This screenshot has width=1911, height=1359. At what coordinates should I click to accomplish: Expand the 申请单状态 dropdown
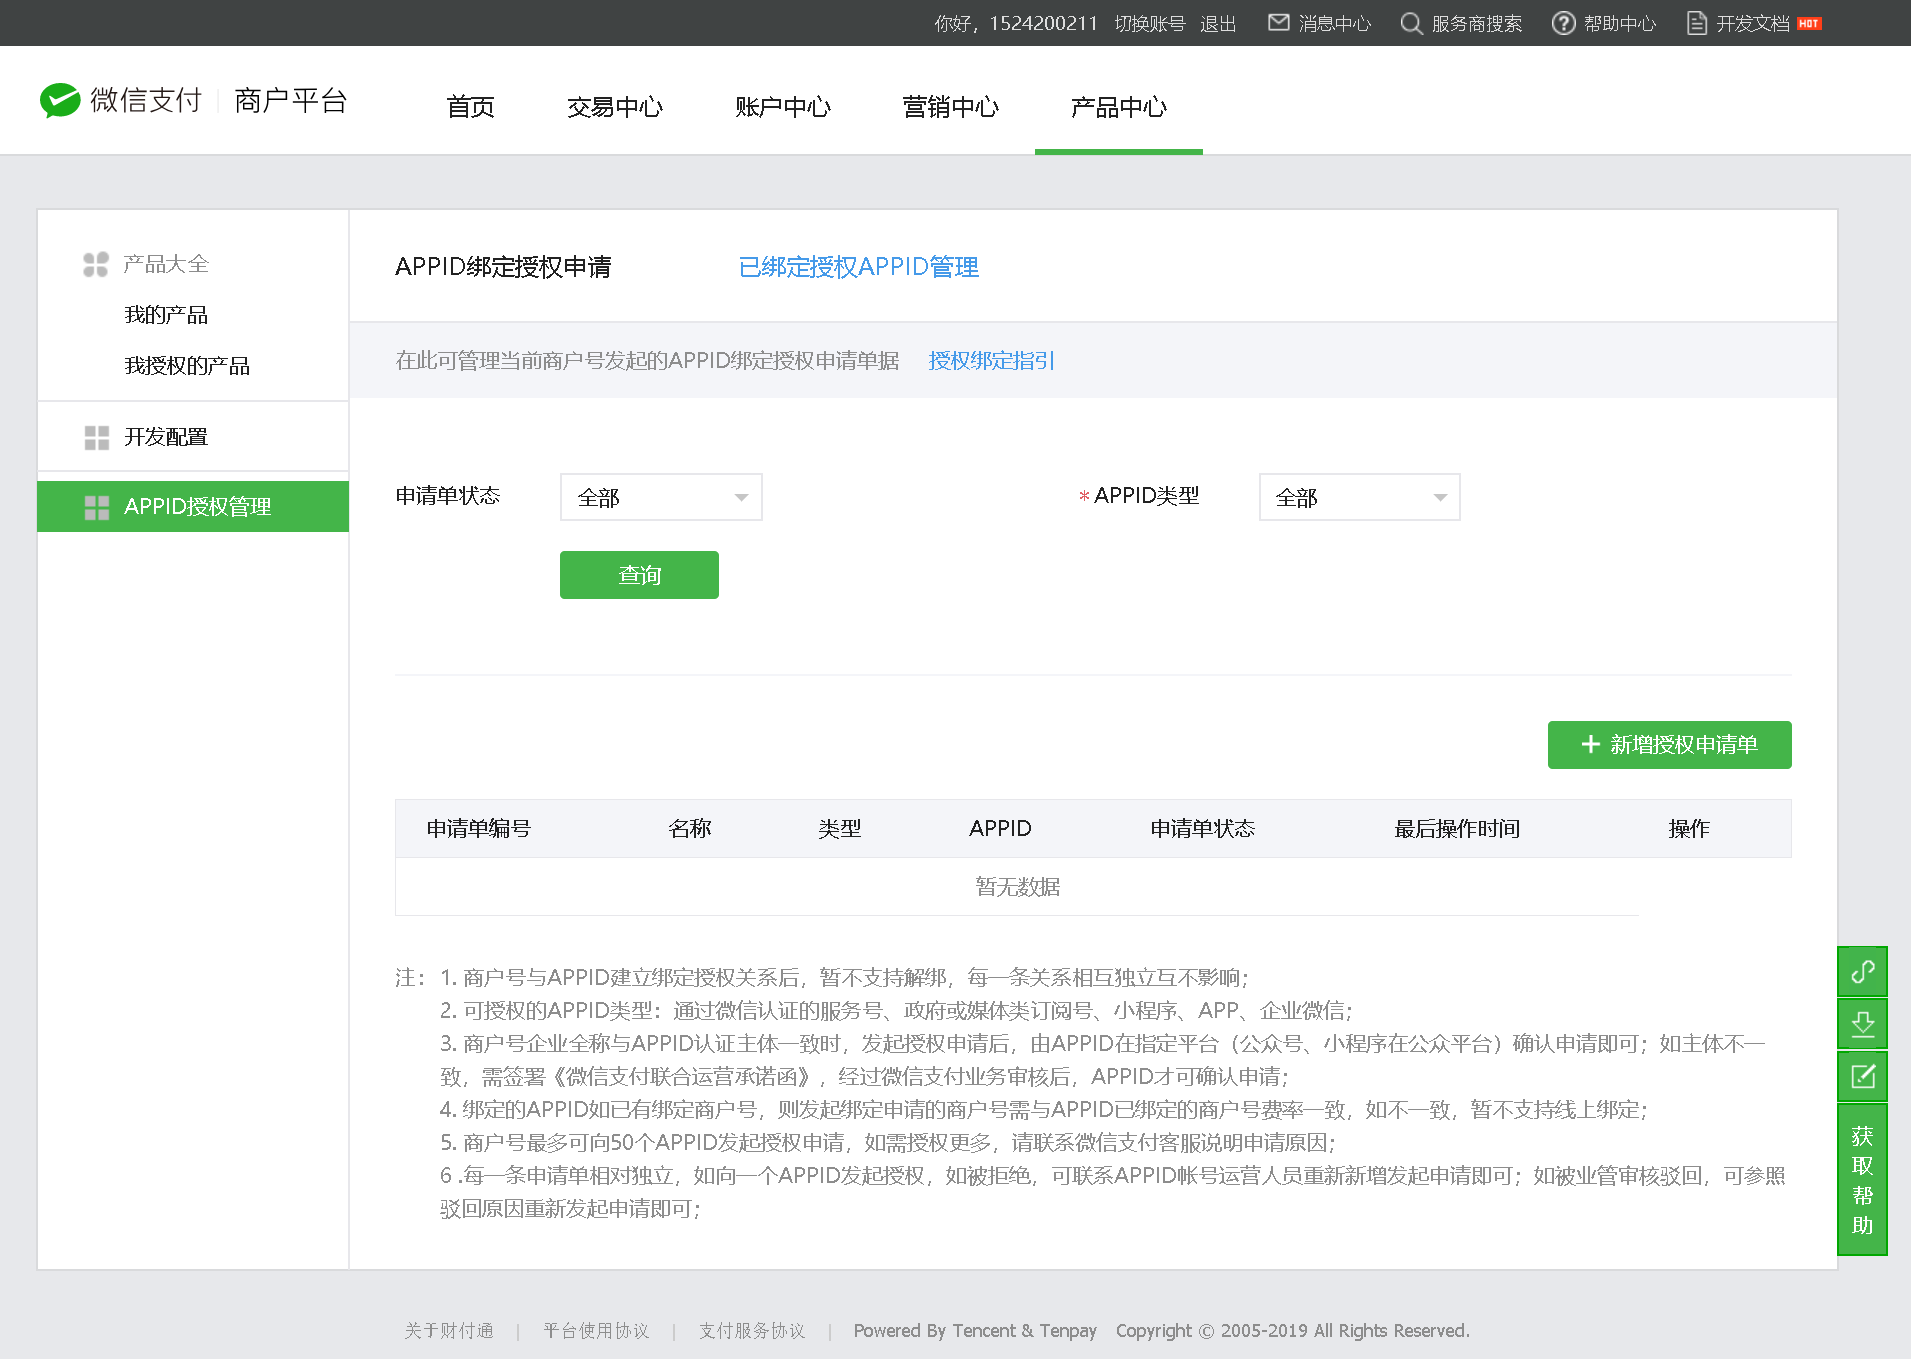click(661, 497)
